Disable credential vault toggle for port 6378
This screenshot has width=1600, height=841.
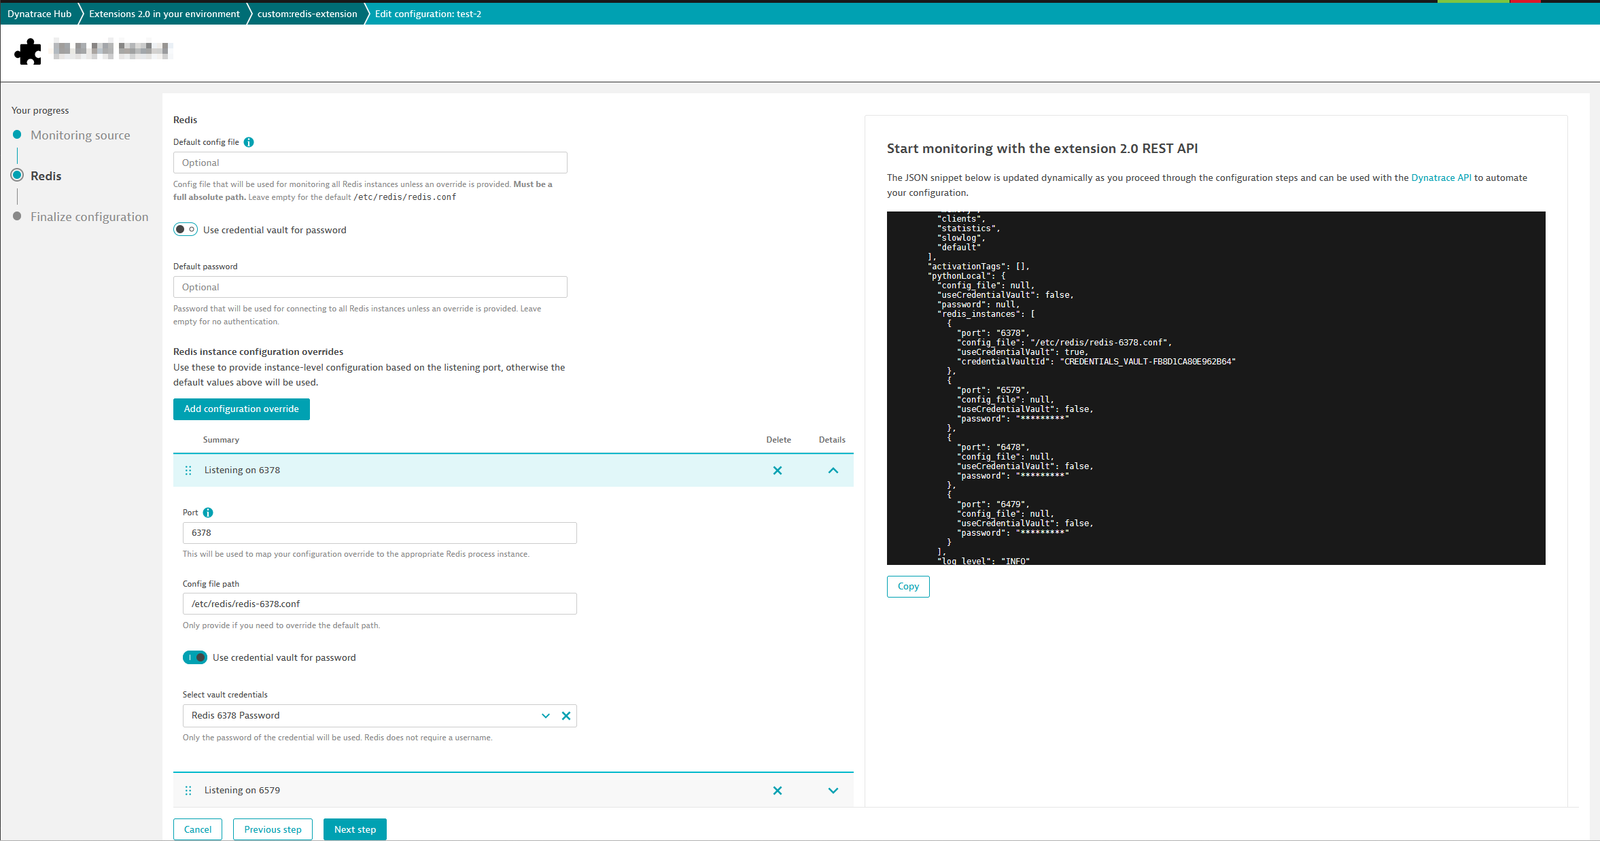click(195, 657)
